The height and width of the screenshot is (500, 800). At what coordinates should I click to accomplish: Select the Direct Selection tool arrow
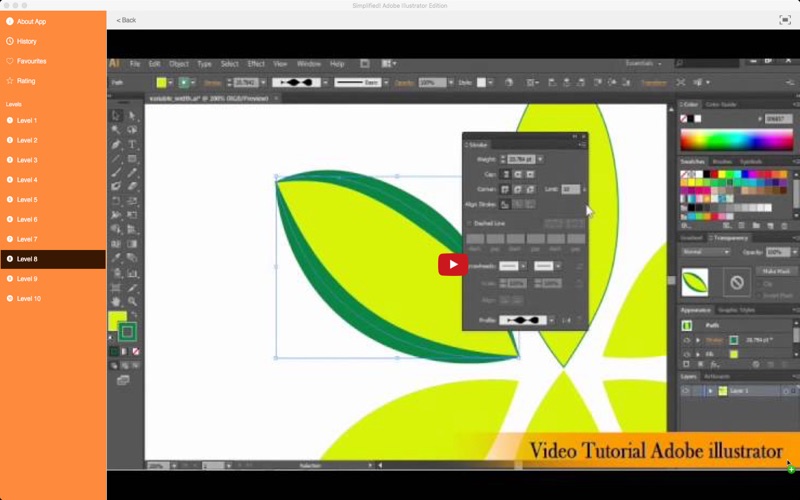pos(132,115)
